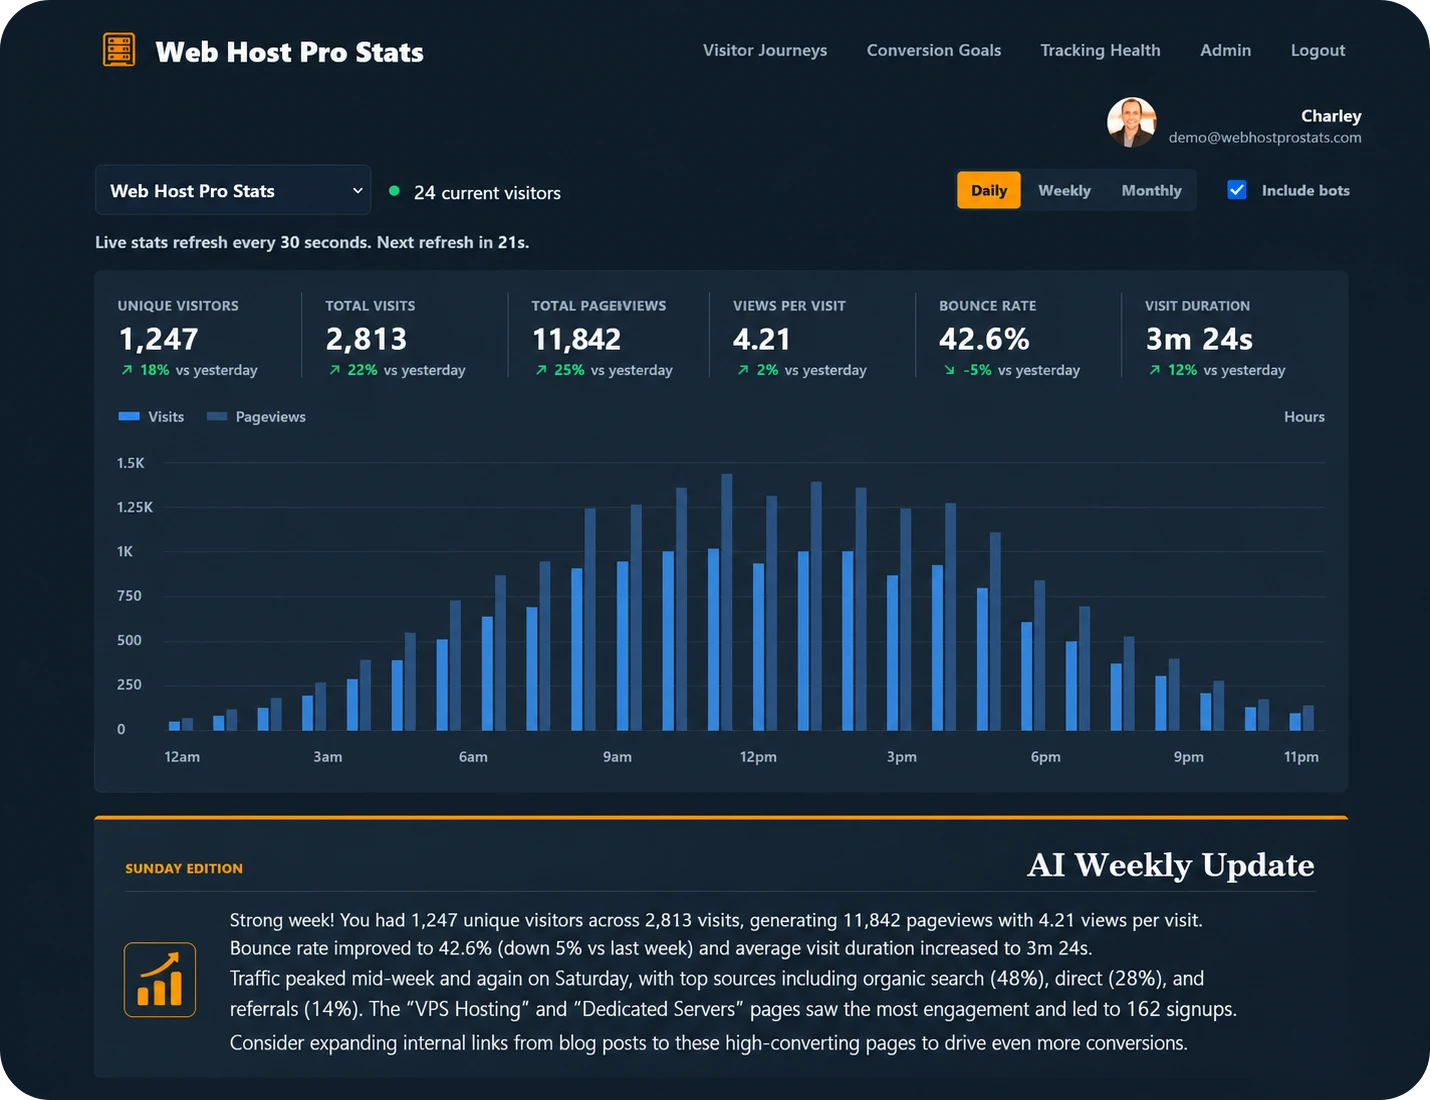Screen dimensions: 1430x1100
Task: Click the 3am x-axis label
Action: pos(328,757)
